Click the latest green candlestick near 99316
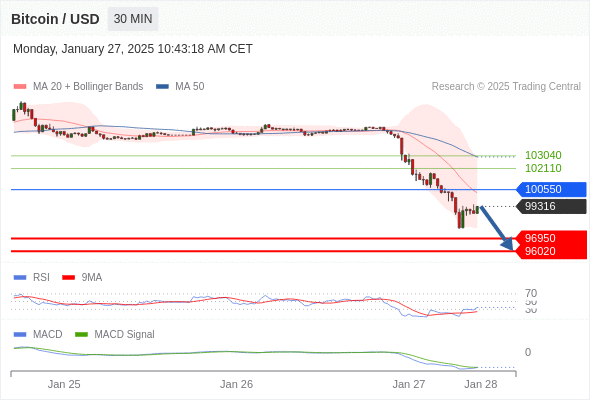Screen dimensions: 590x400 pyautogui.click(x=477, y=210)
